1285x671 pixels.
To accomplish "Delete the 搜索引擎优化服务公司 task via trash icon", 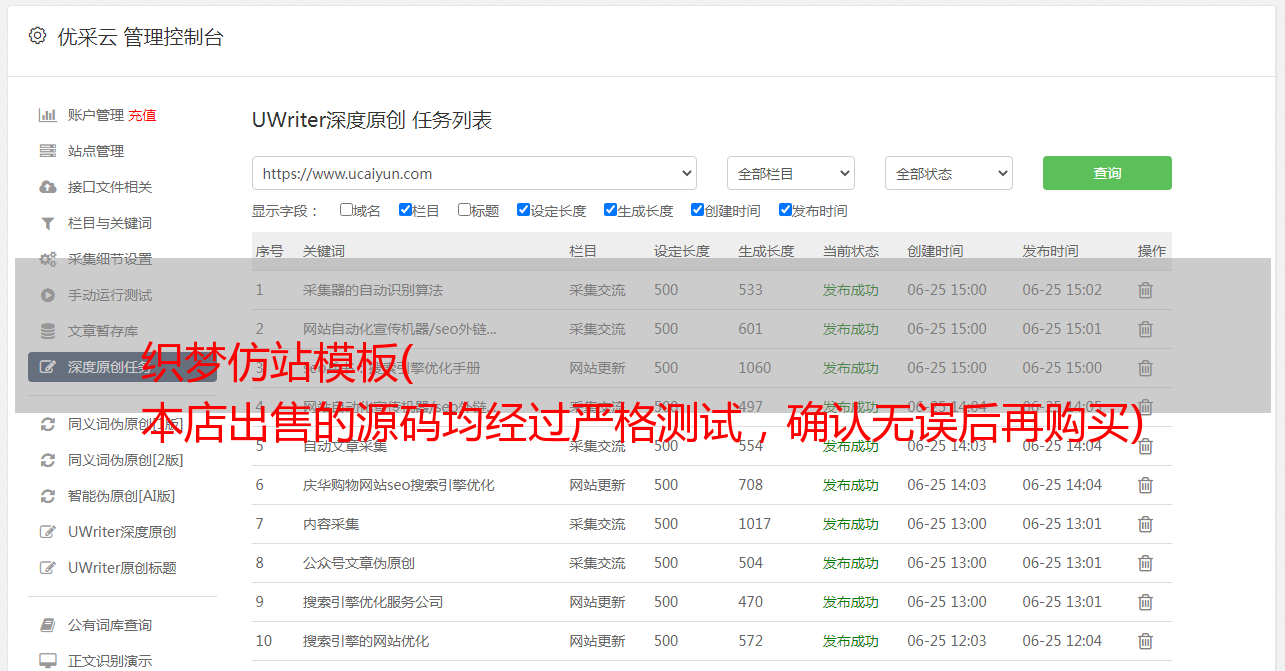I will tap(1146, 602).
